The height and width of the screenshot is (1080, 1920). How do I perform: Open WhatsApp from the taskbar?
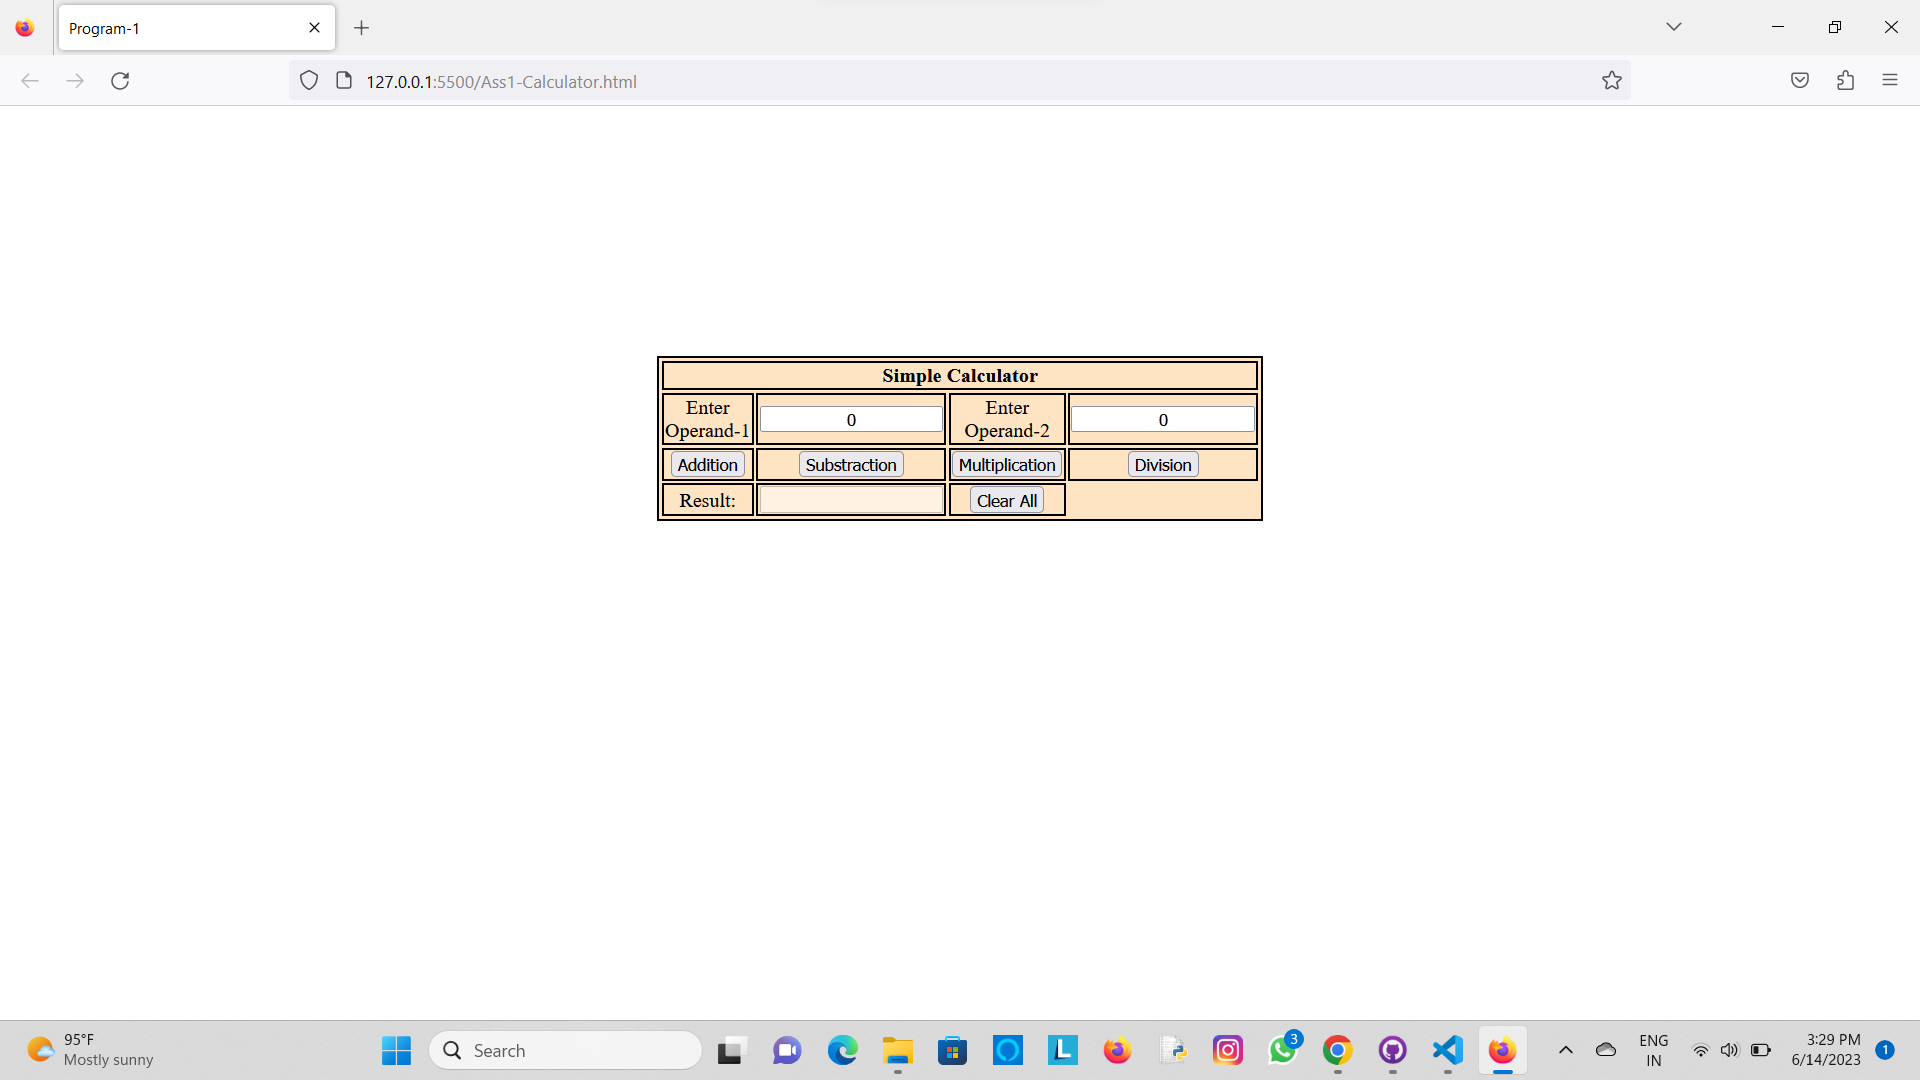pyautogui.click(x=1283, y=1050)
